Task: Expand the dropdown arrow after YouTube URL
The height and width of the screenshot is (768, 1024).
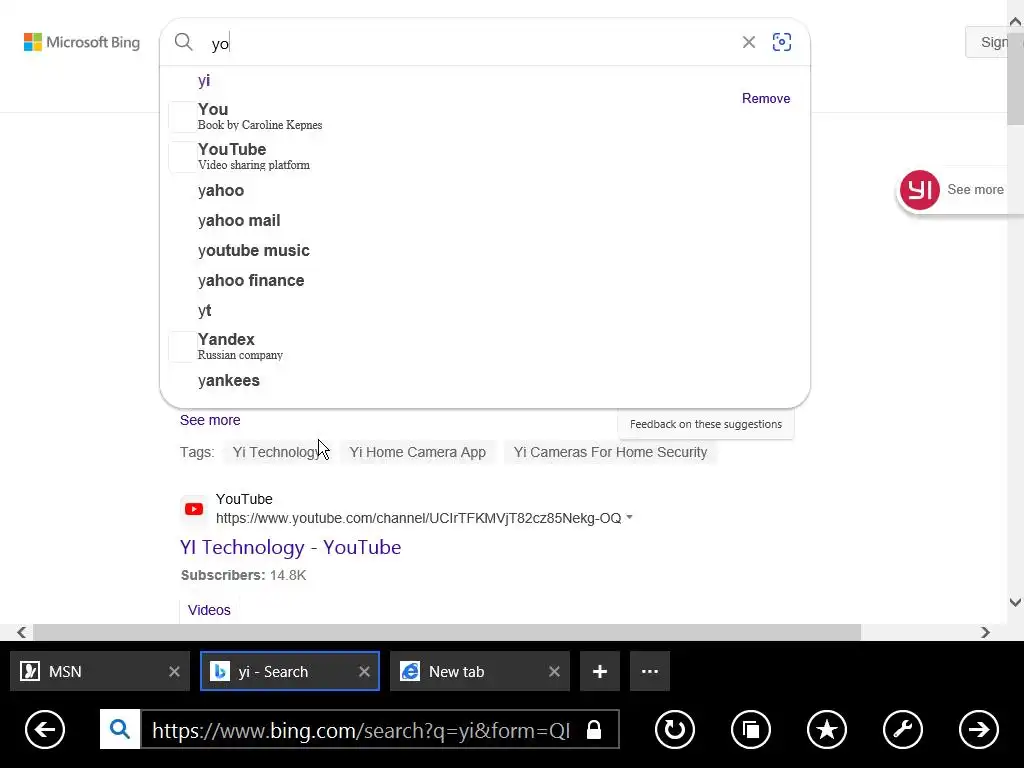Action: pyautogui.click(x=630, y=517)
